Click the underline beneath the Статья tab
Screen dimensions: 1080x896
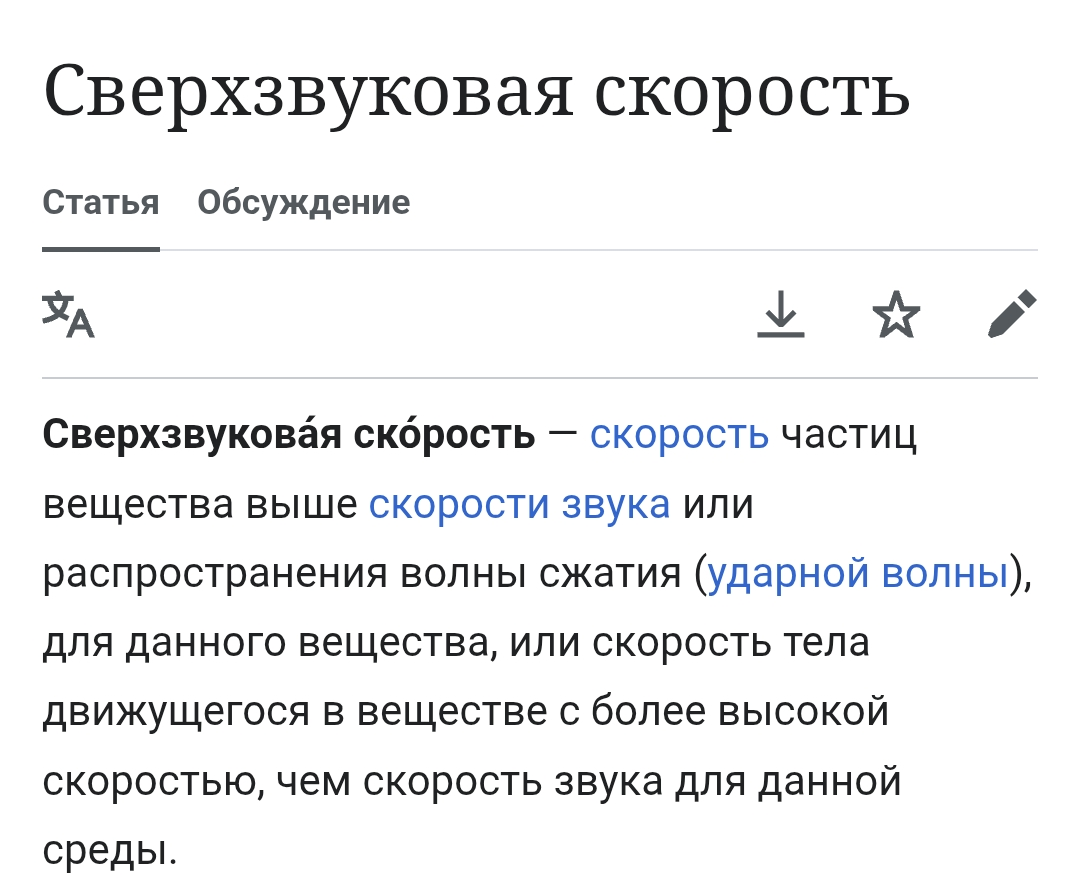pyautogui.click(x=101, y=249)
